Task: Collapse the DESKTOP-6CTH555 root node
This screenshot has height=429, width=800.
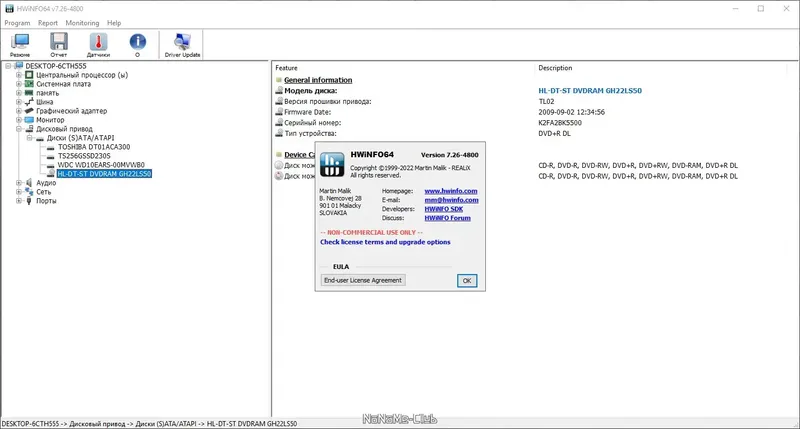Action: point(8,66)
